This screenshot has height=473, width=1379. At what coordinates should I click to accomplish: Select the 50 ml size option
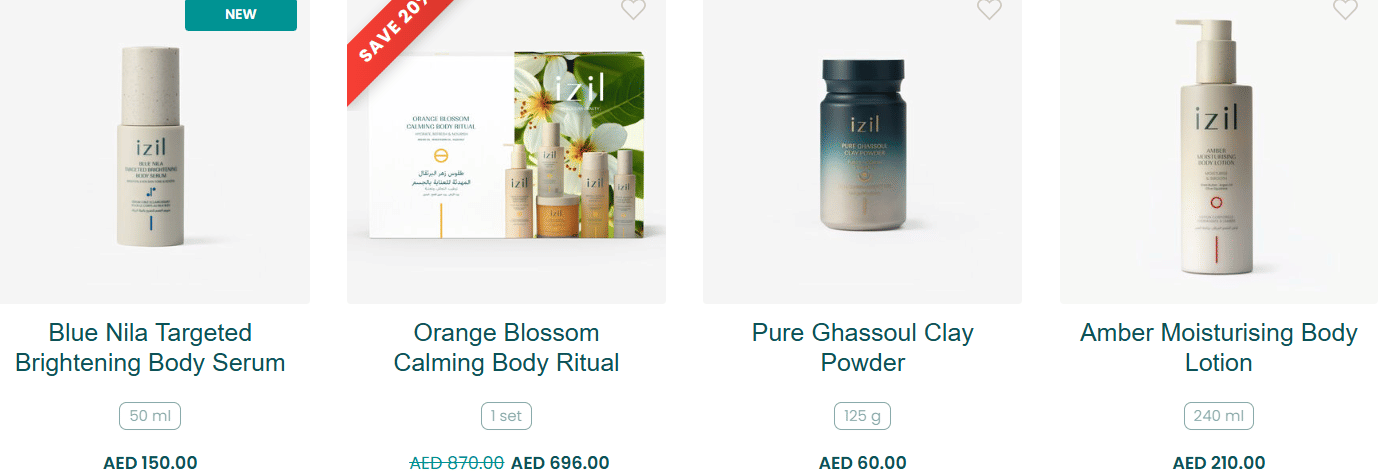click(x=150, y=416)
